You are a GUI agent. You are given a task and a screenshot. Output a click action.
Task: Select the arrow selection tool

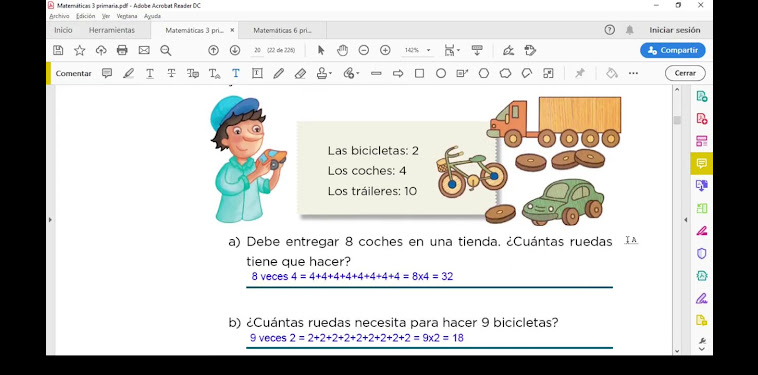click(321, 50)
